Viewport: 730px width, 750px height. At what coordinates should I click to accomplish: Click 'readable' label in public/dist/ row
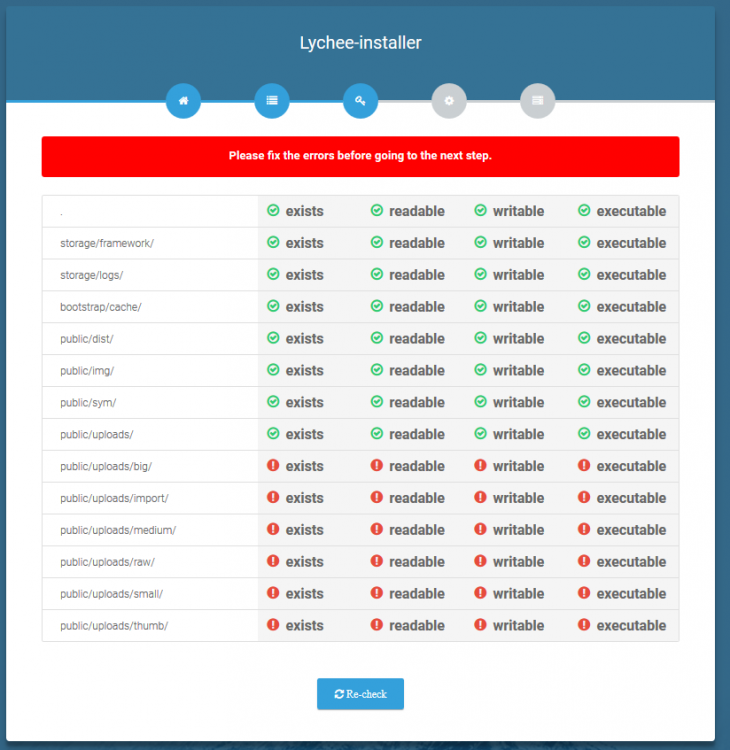[x=417, y=339]
